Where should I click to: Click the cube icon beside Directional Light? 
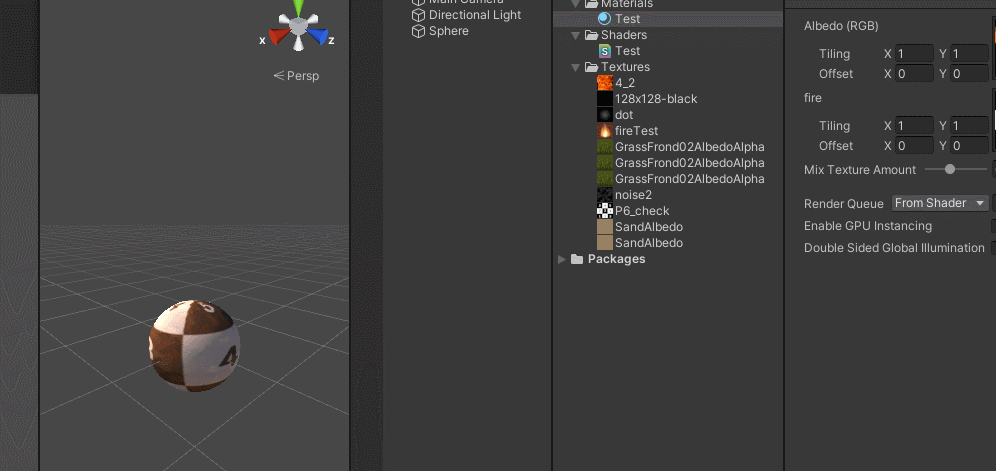point(418,15)
